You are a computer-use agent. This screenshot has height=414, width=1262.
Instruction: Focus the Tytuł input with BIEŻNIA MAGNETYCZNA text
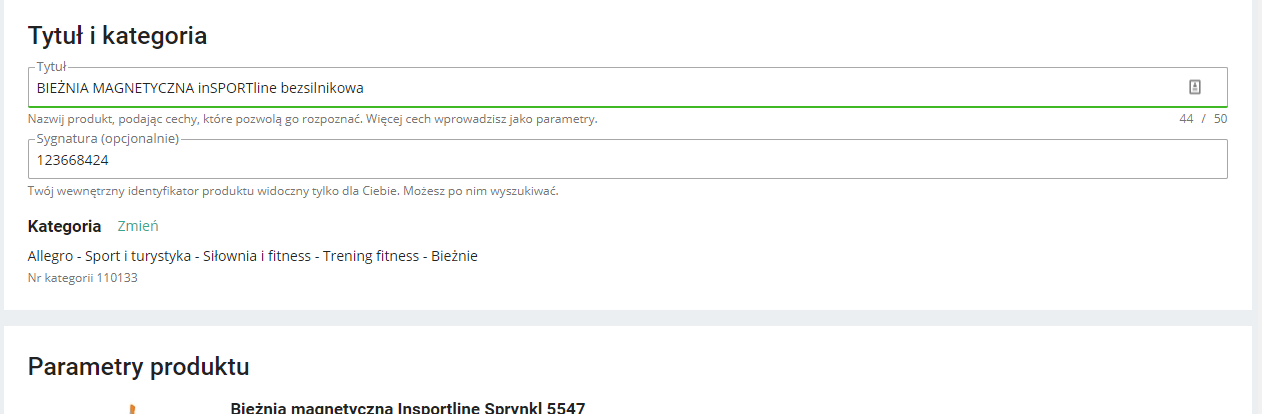coord(600,88)
